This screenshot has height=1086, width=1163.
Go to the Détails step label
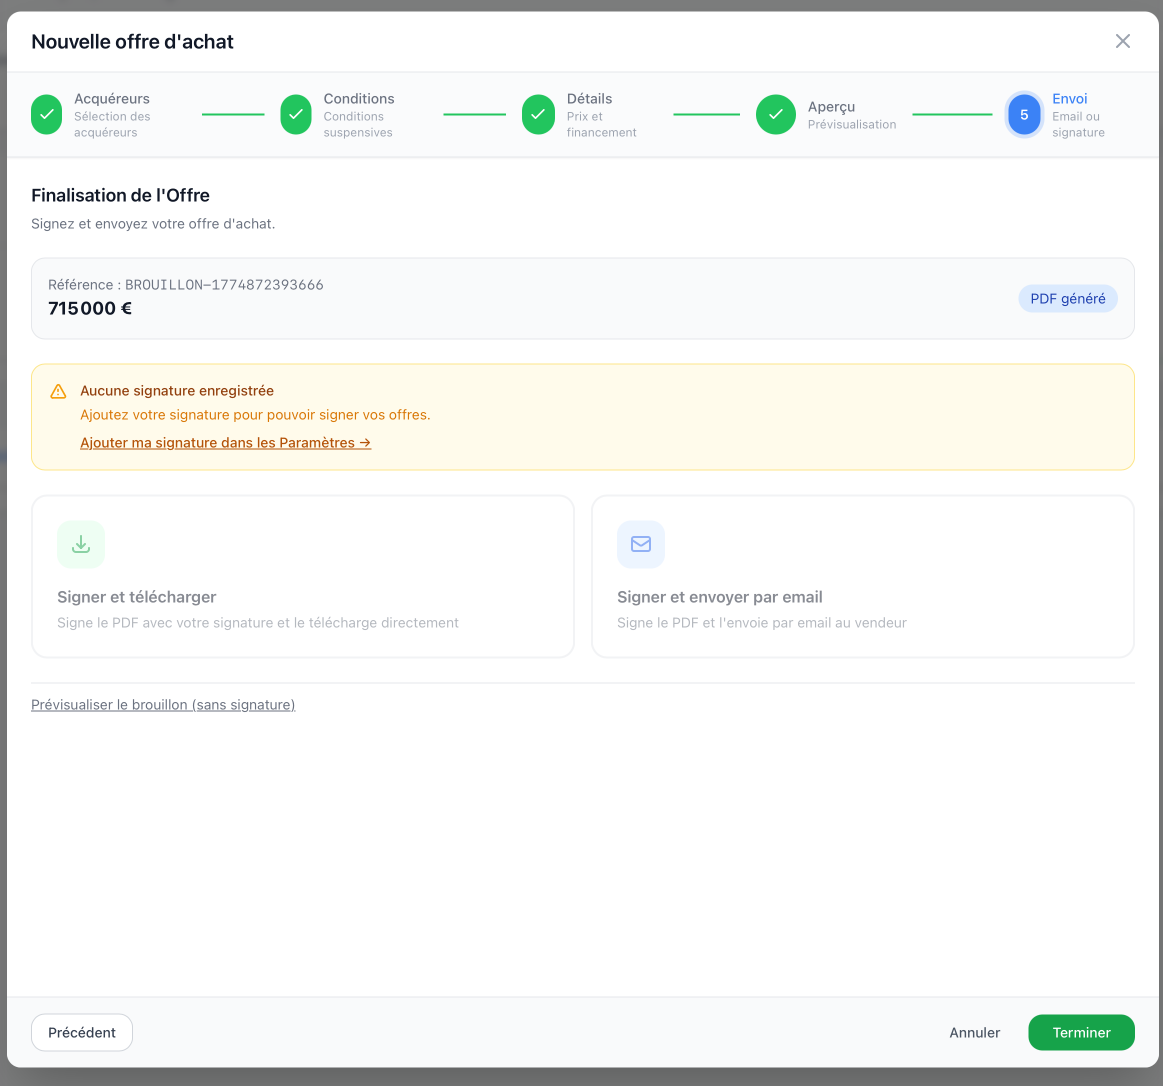(589, 99)
